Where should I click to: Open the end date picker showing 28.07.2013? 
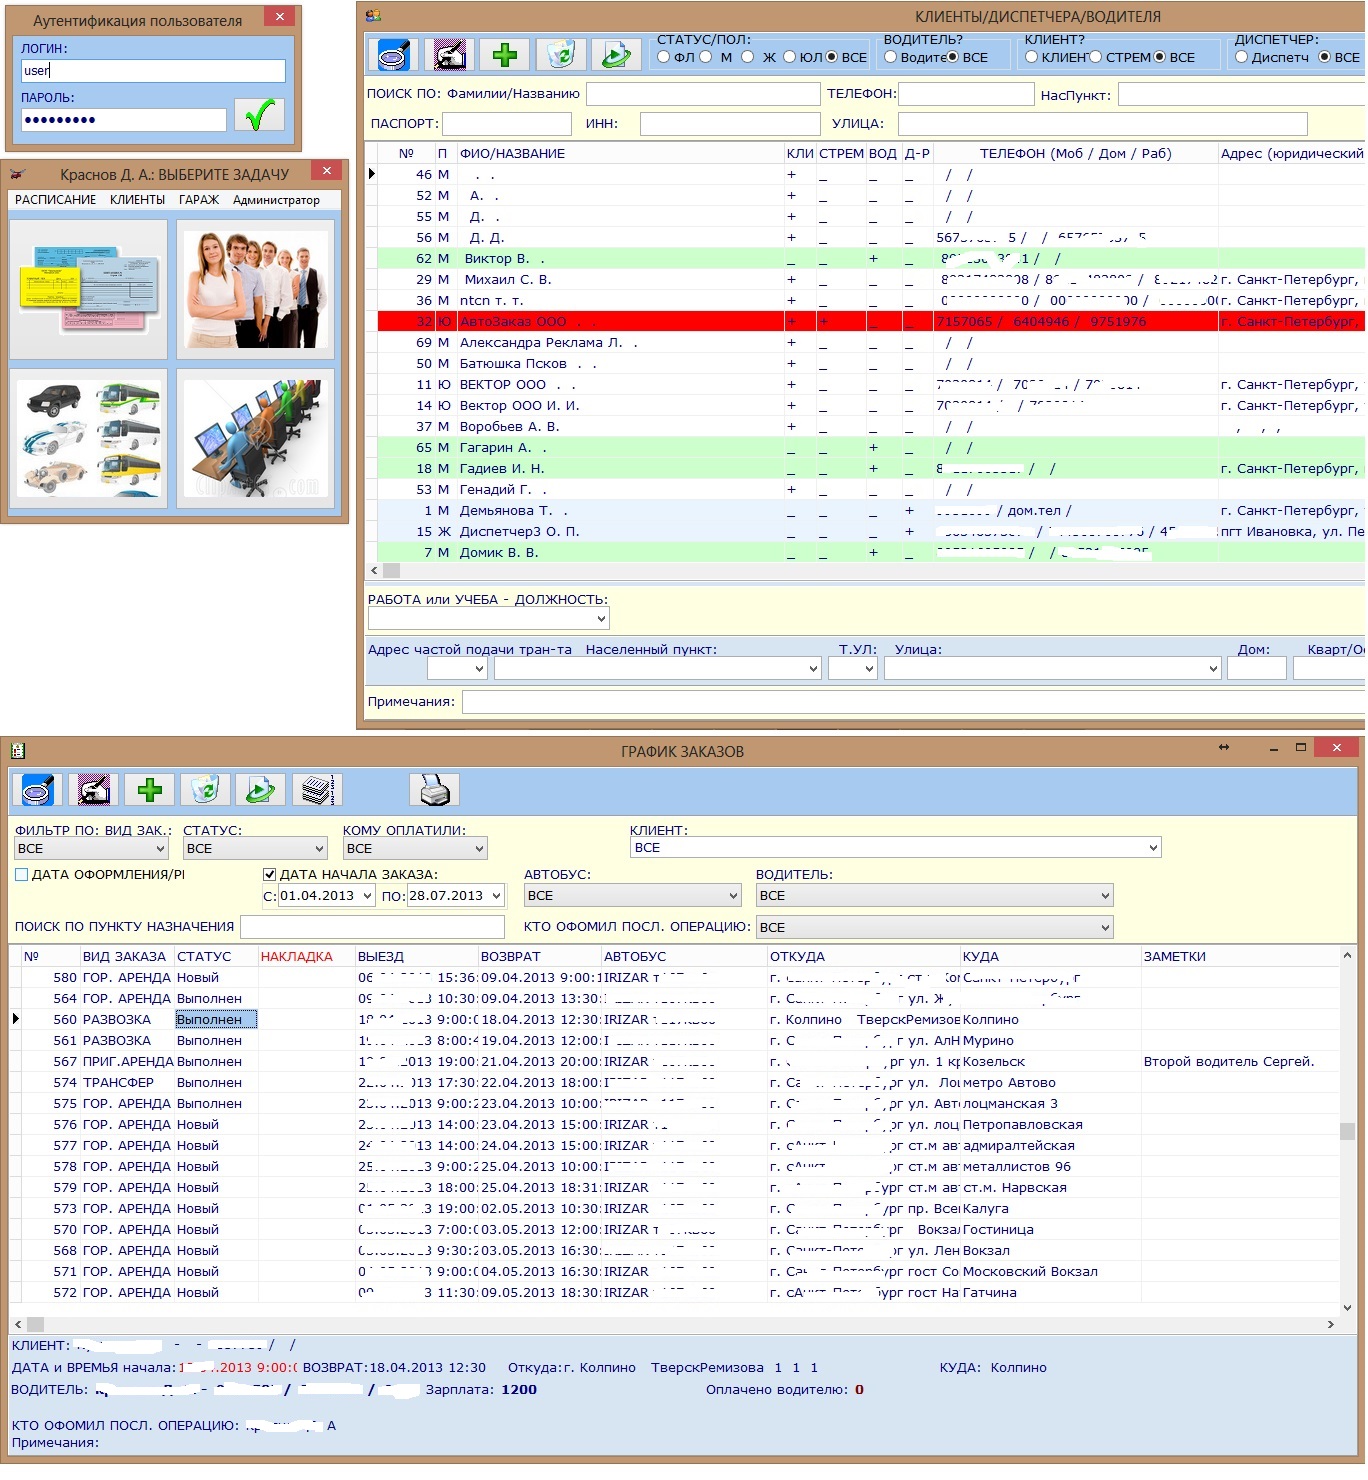(x=496, y=896)
